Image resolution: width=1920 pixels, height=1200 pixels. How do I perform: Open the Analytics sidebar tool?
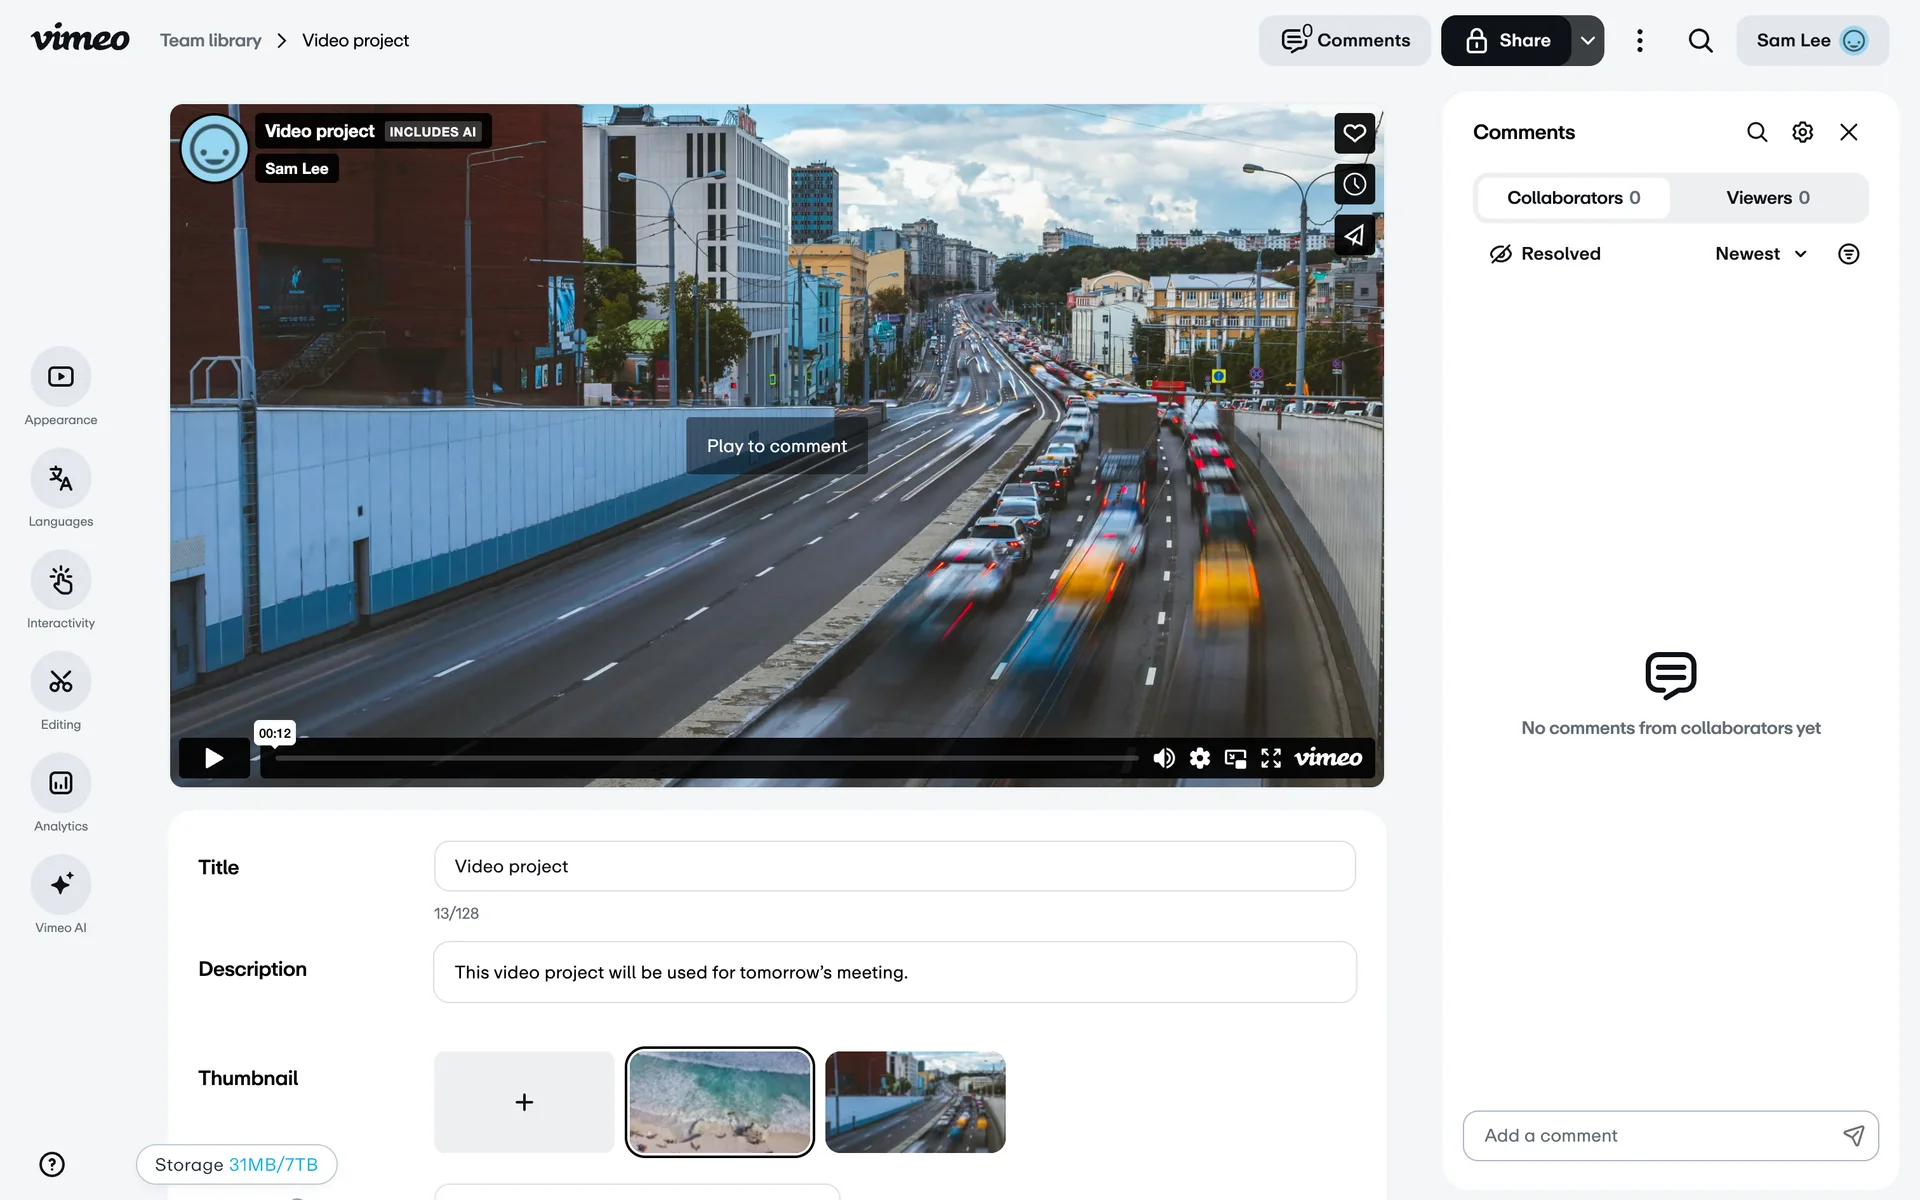61,783
